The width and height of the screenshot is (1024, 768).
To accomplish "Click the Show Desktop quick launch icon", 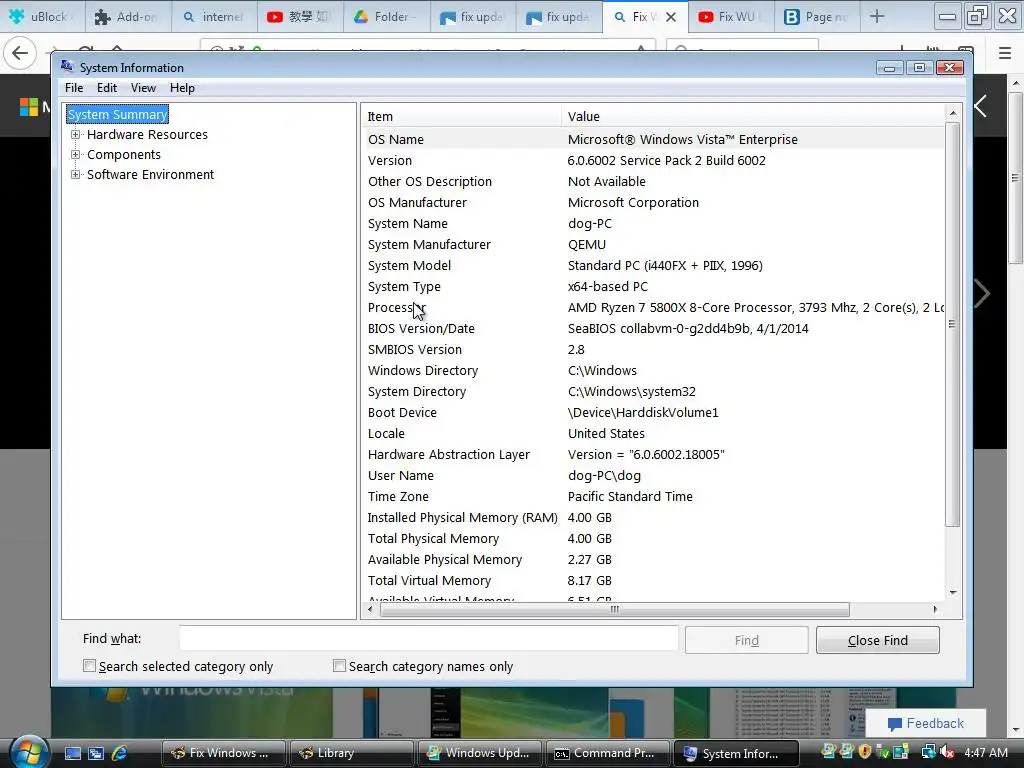I will pos(72,753).
